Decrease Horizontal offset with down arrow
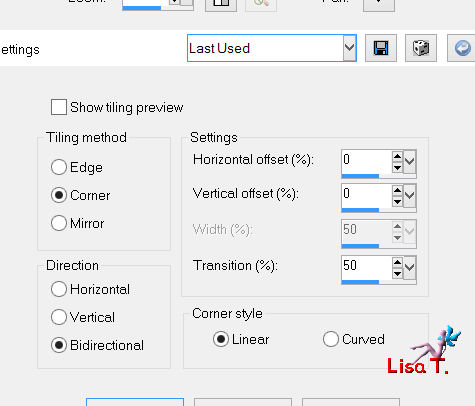The image size is (475, 406). 397,168
